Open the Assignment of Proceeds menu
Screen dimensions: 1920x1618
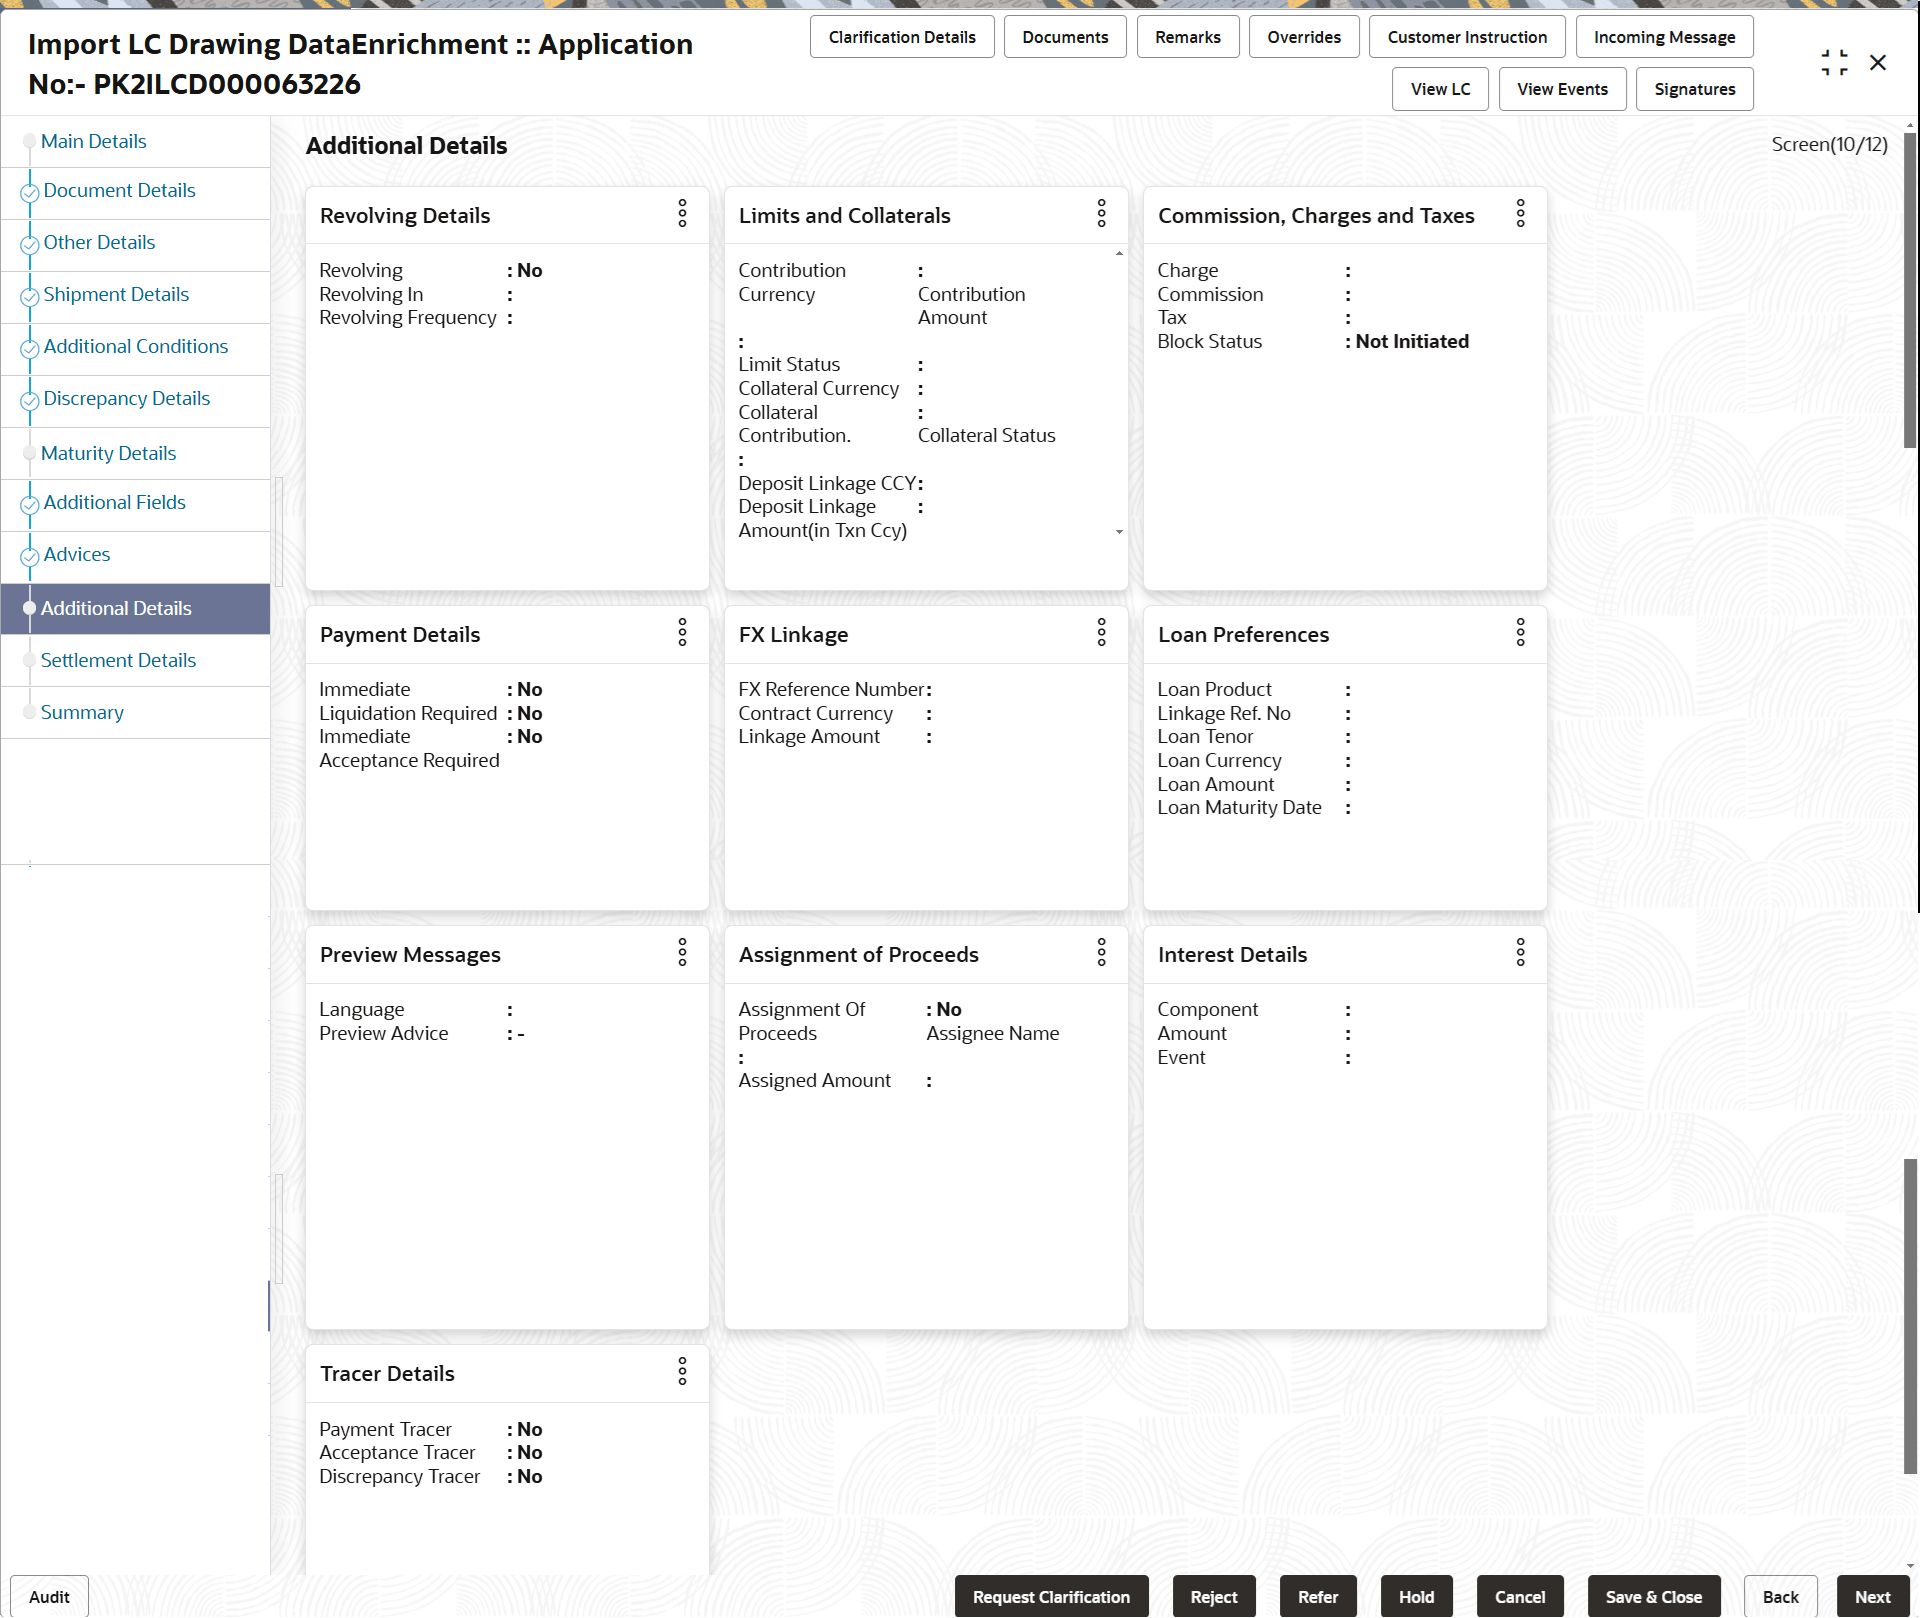coord(1101,952)
